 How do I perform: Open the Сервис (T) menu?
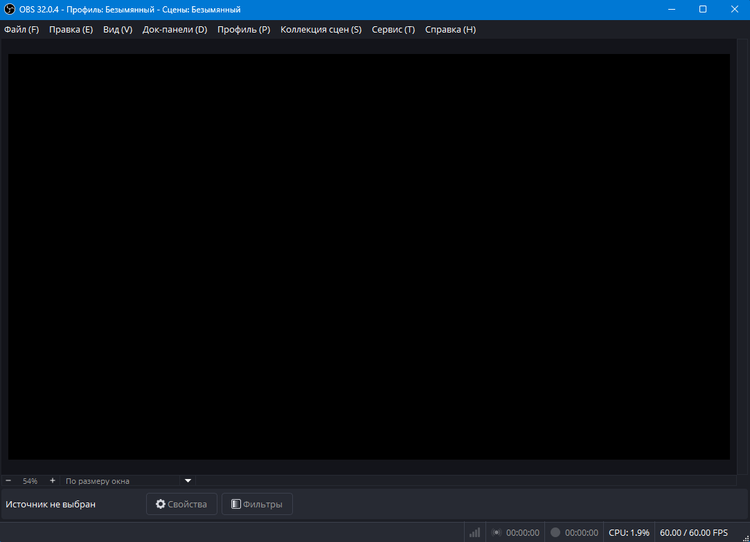coord(393,30)
